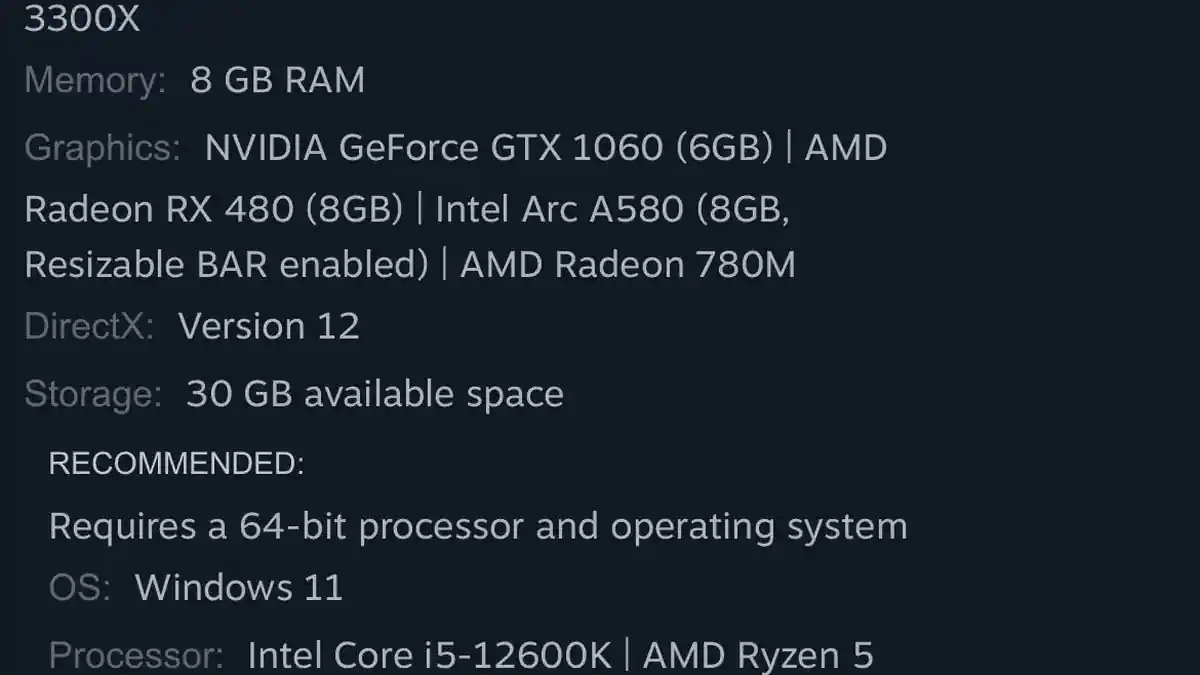The width and height of the screenshot is (1200, 675).
Task: Click the "AMD Radeon 780M" text
Action: pos(627,265)
